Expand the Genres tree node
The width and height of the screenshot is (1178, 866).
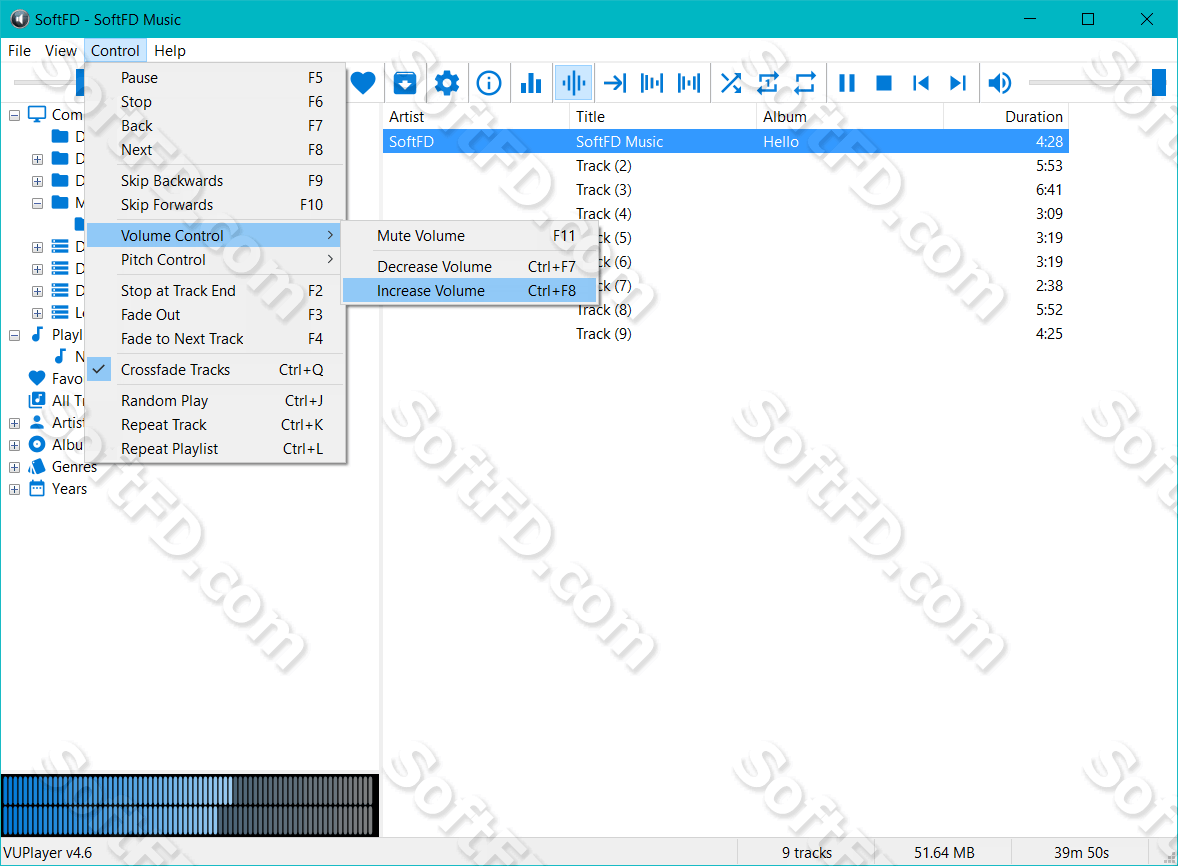coord(14,467)
